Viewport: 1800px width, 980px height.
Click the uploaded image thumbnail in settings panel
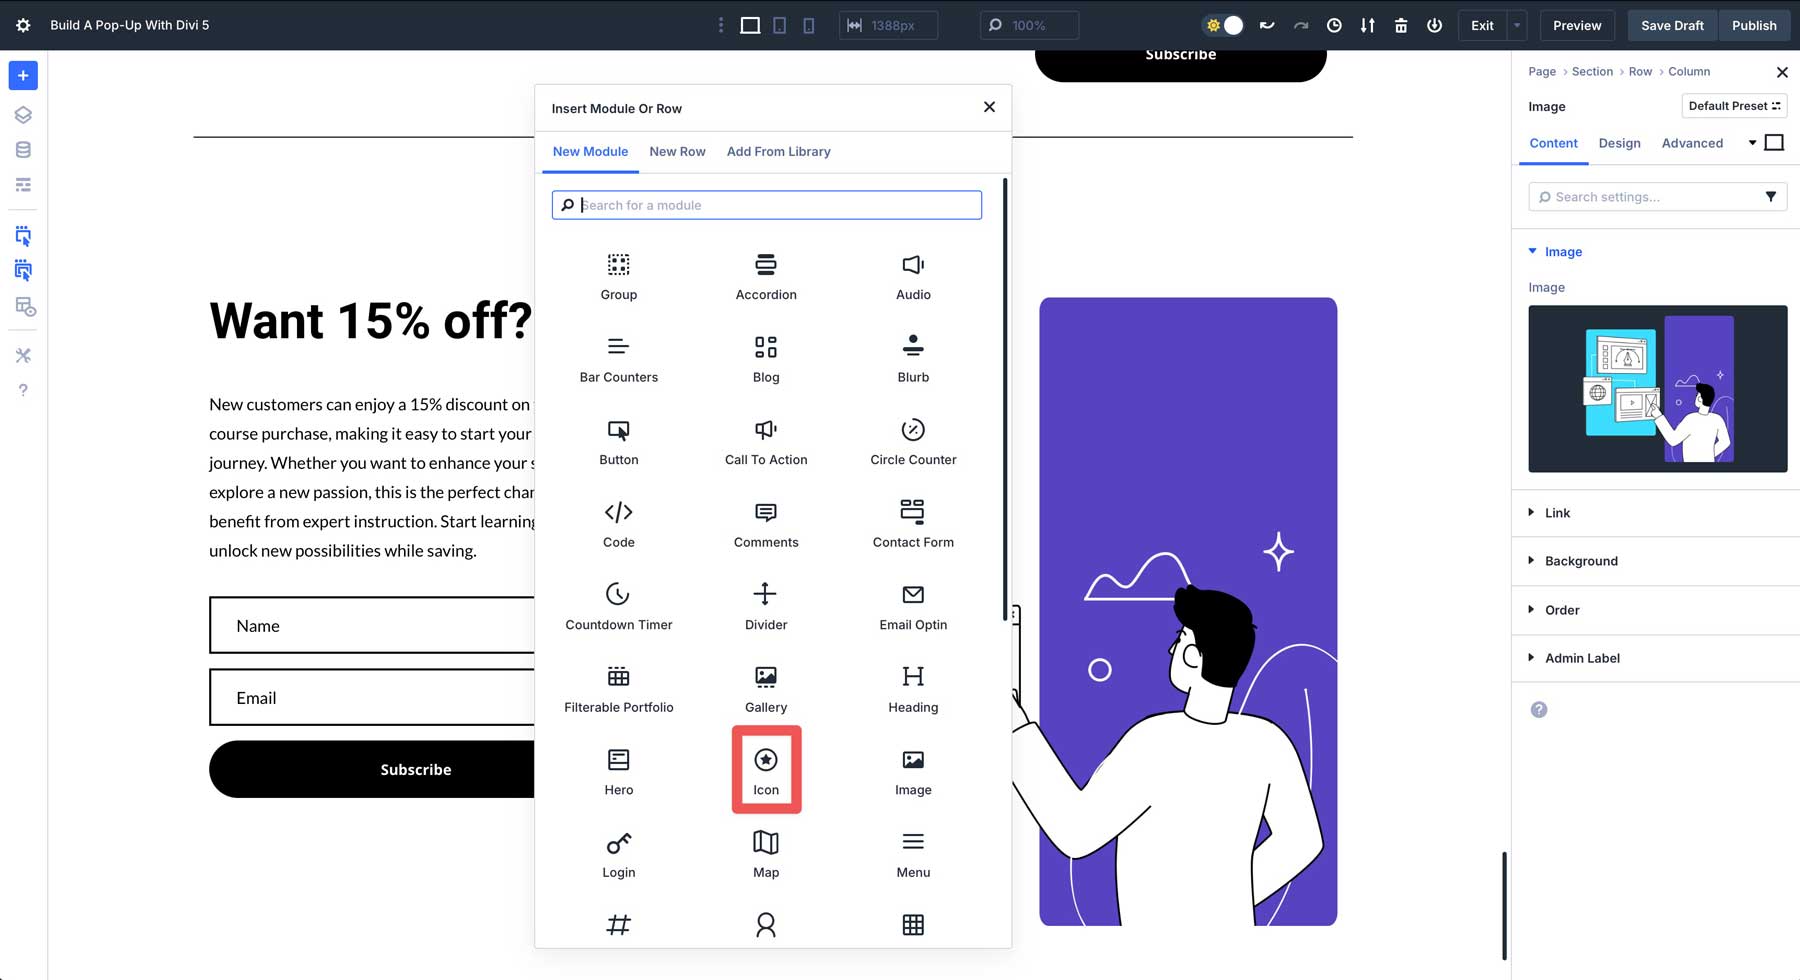coord(1657,389)
